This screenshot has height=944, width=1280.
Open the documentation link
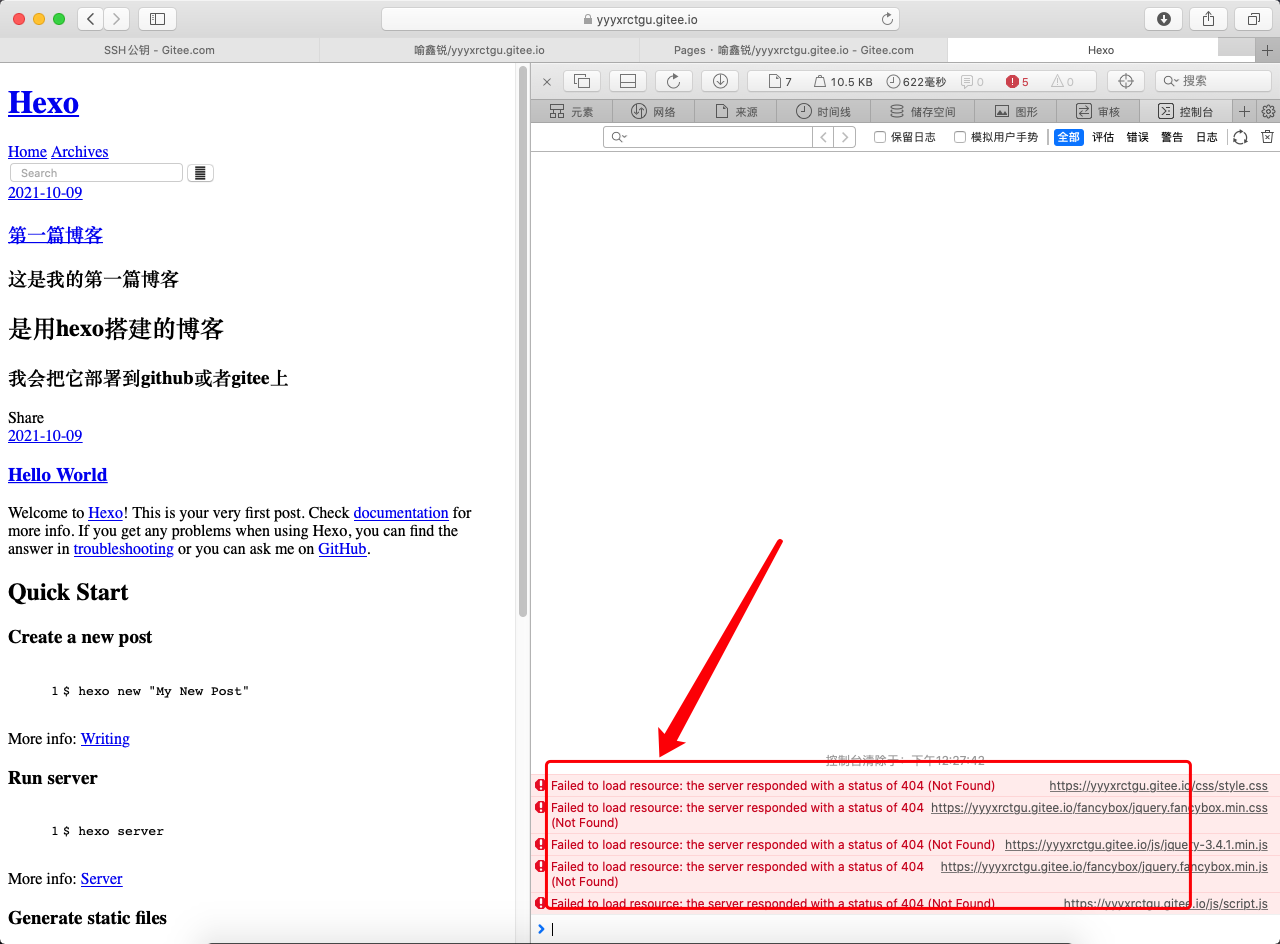(400, 513)
